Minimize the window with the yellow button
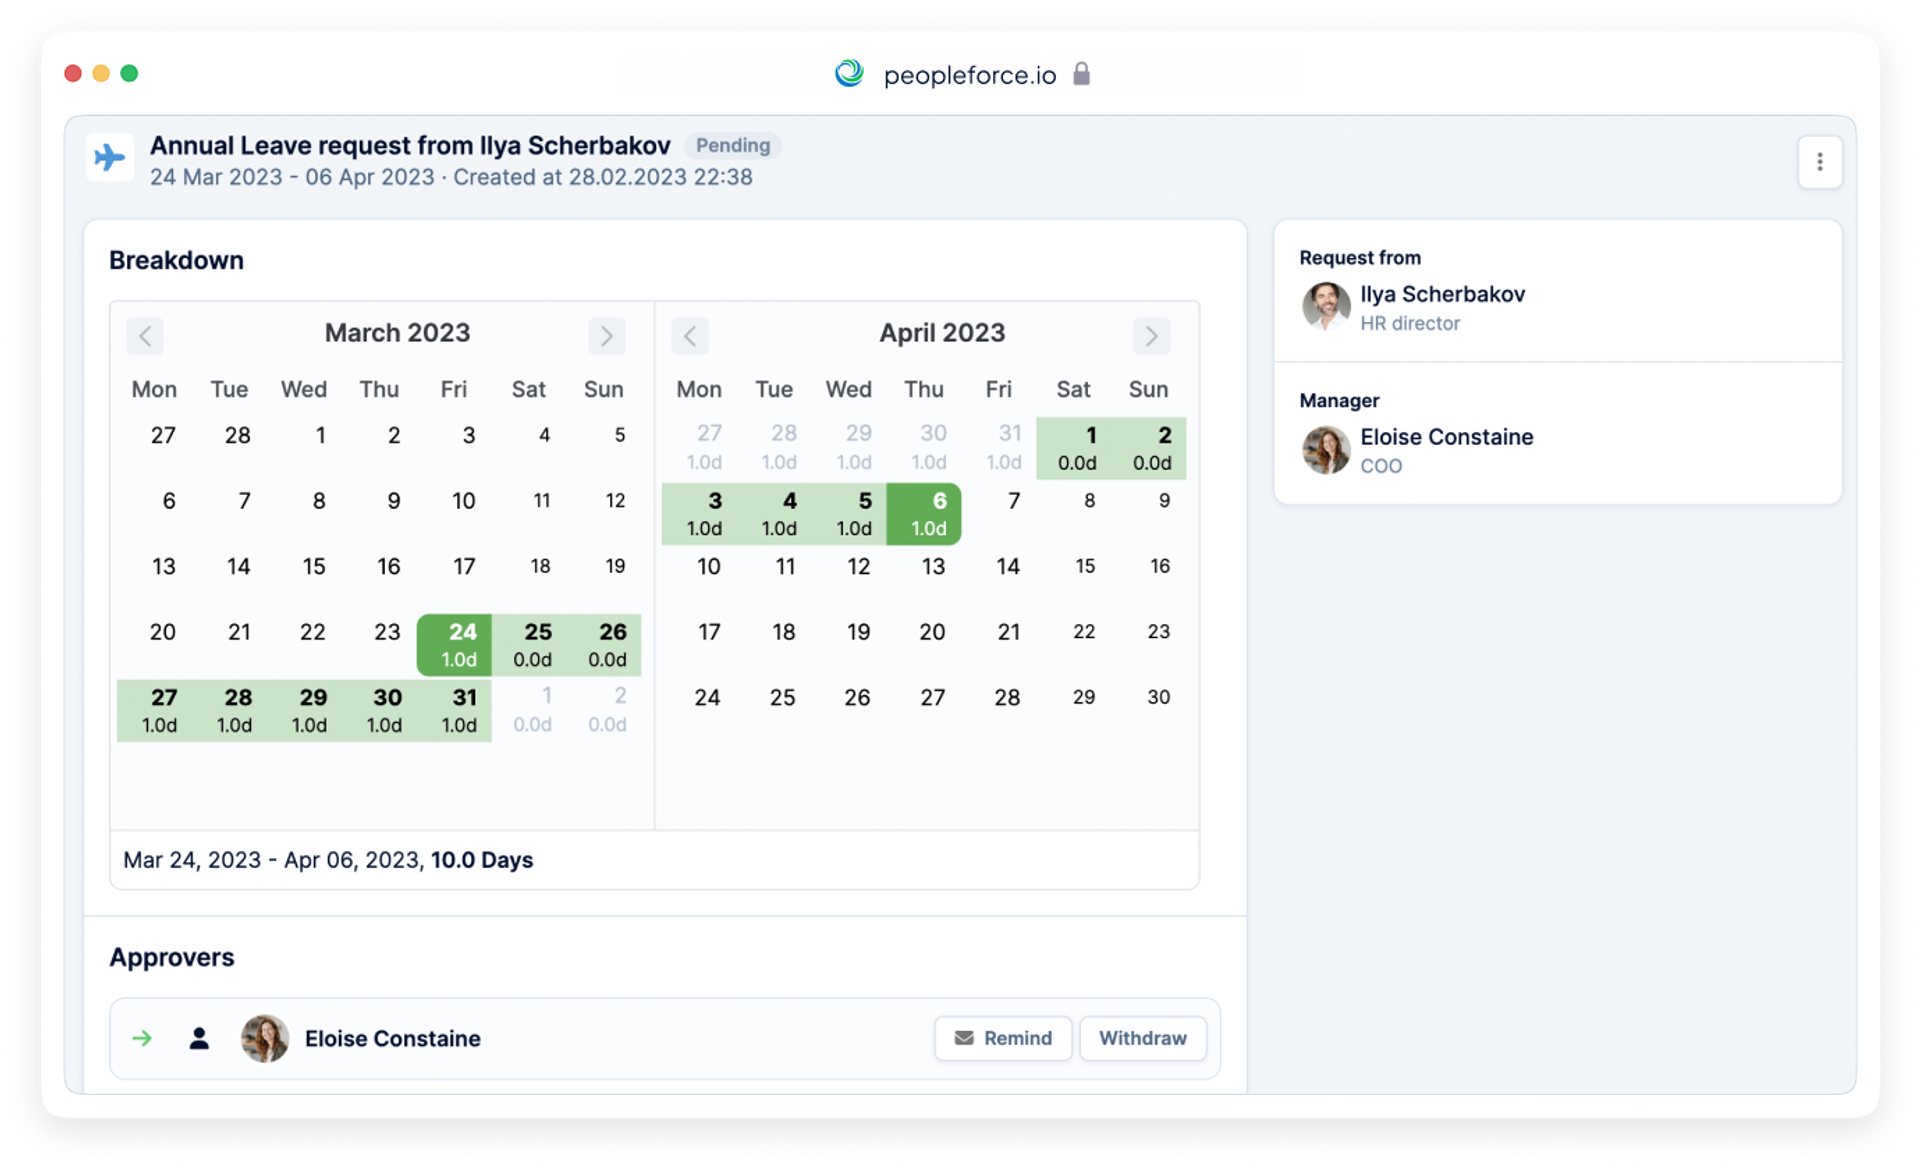 tap(101, 73)
